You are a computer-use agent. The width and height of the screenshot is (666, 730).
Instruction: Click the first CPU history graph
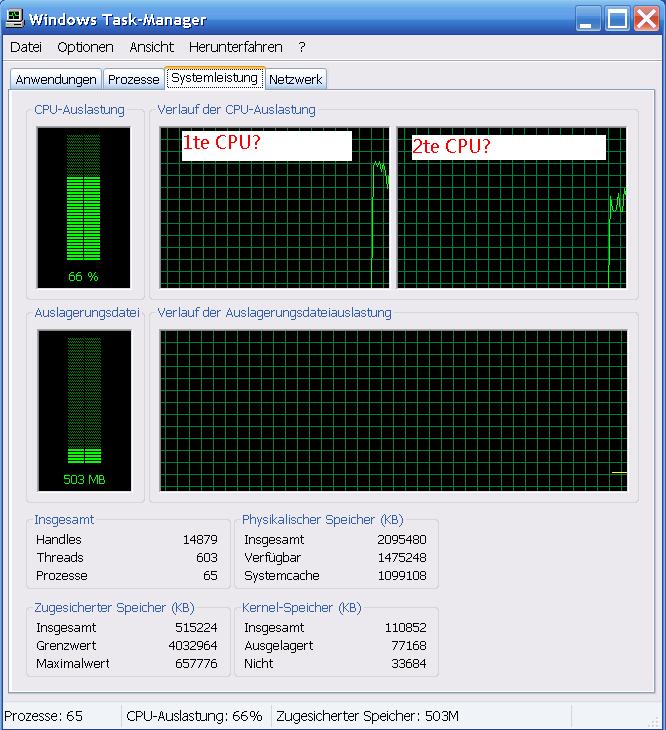coord(275,208)
